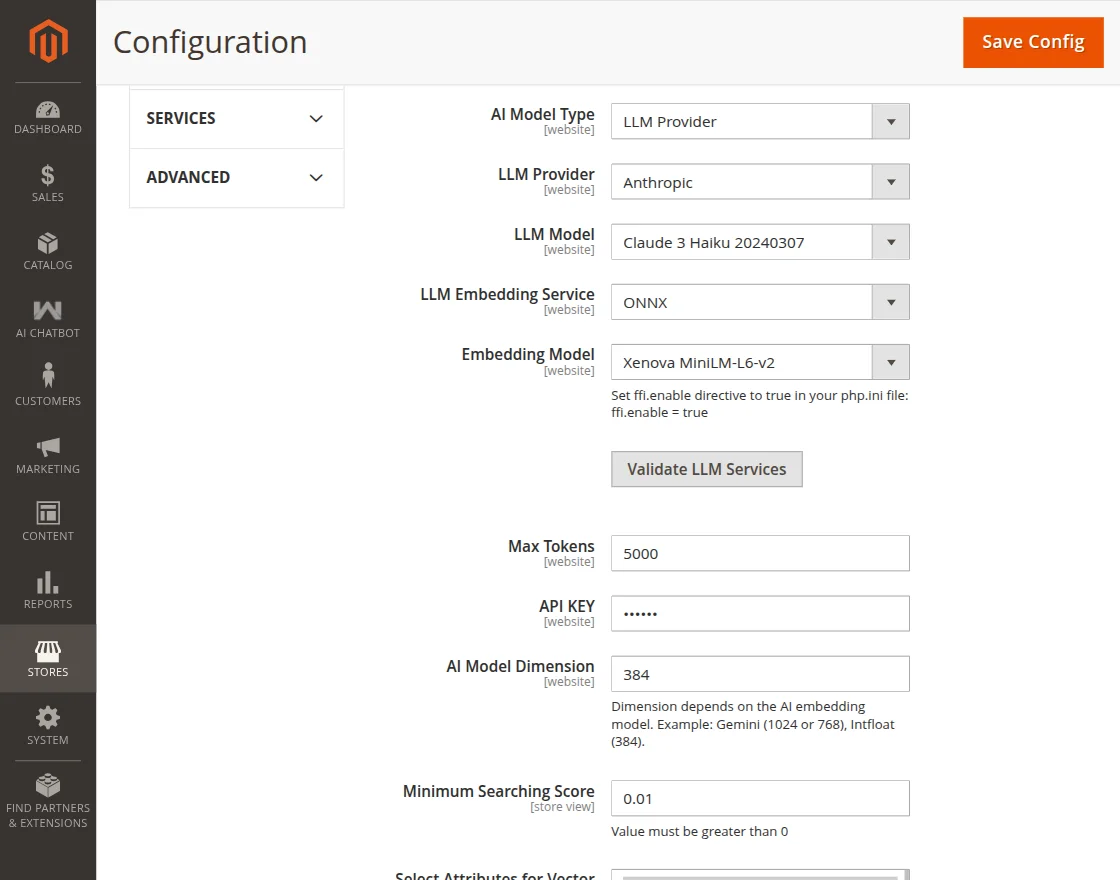
Task: Click the Save Config button
Action: [1033, 42]
